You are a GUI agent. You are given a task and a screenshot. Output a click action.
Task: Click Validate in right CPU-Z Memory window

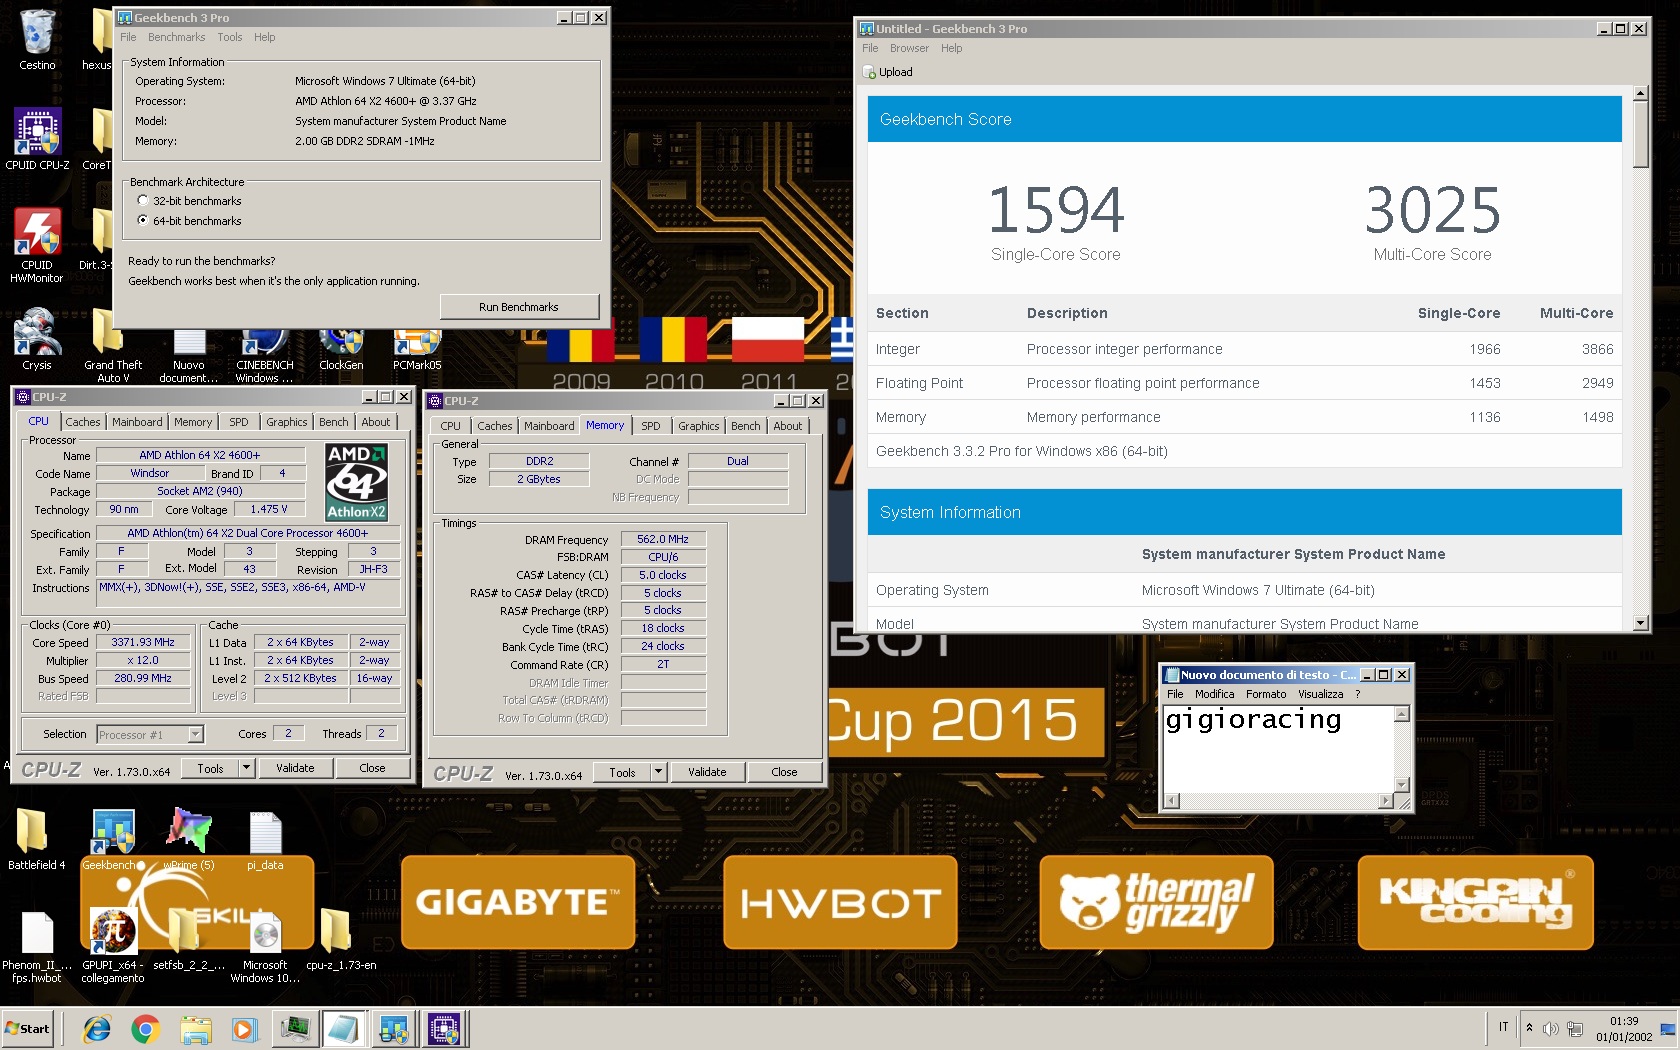pyautogui.click(x=707, y=772)
